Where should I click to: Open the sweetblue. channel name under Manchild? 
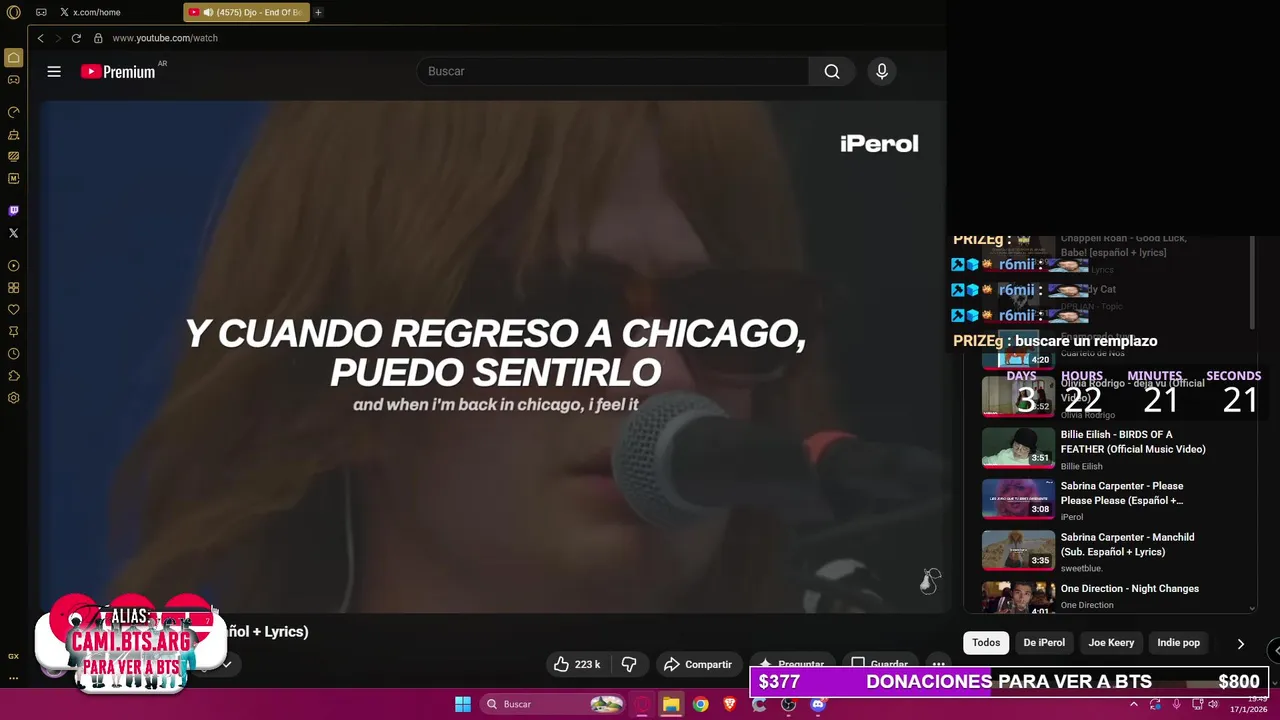click(x=1082, y=568)
